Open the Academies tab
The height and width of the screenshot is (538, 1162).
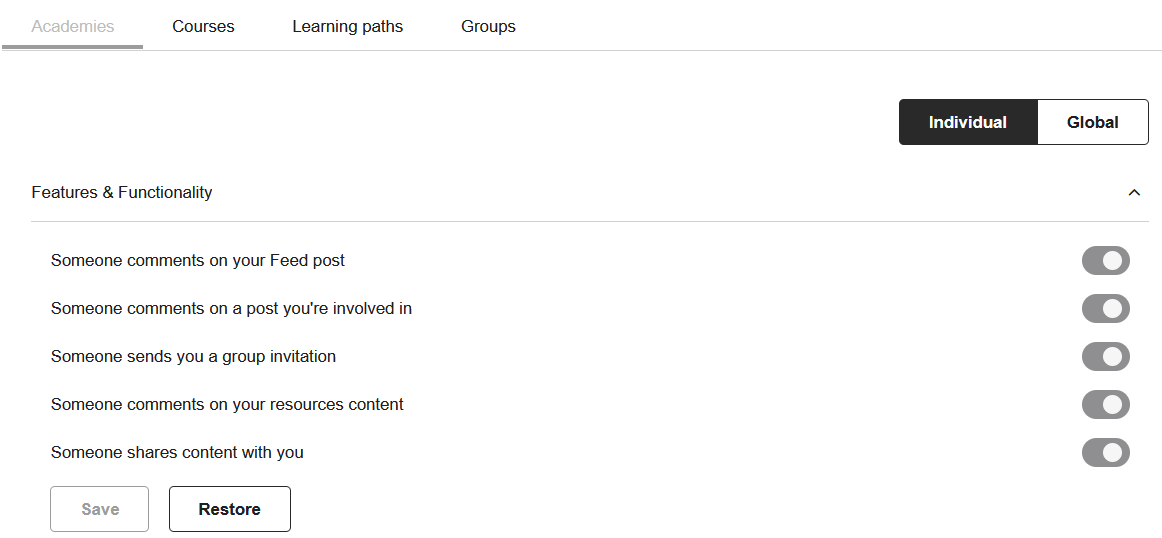click(x=73, y=27)
